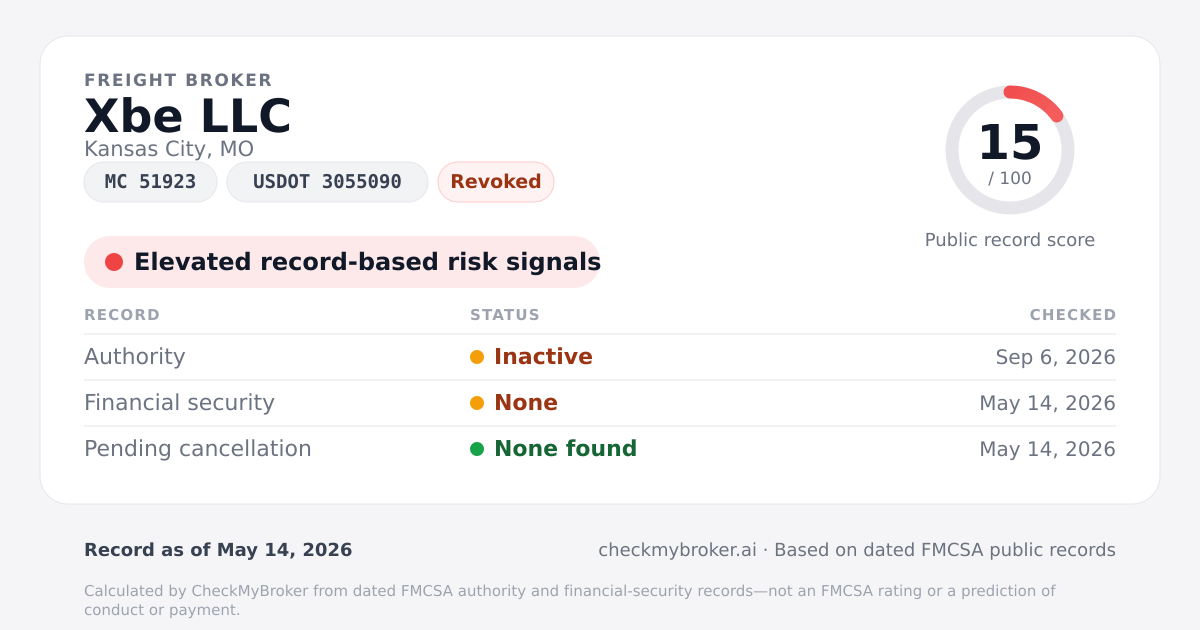Image resolution: width=1200 pixels, height=630 pixels.
Task: Click the STATUS column header
Action: 505,315
